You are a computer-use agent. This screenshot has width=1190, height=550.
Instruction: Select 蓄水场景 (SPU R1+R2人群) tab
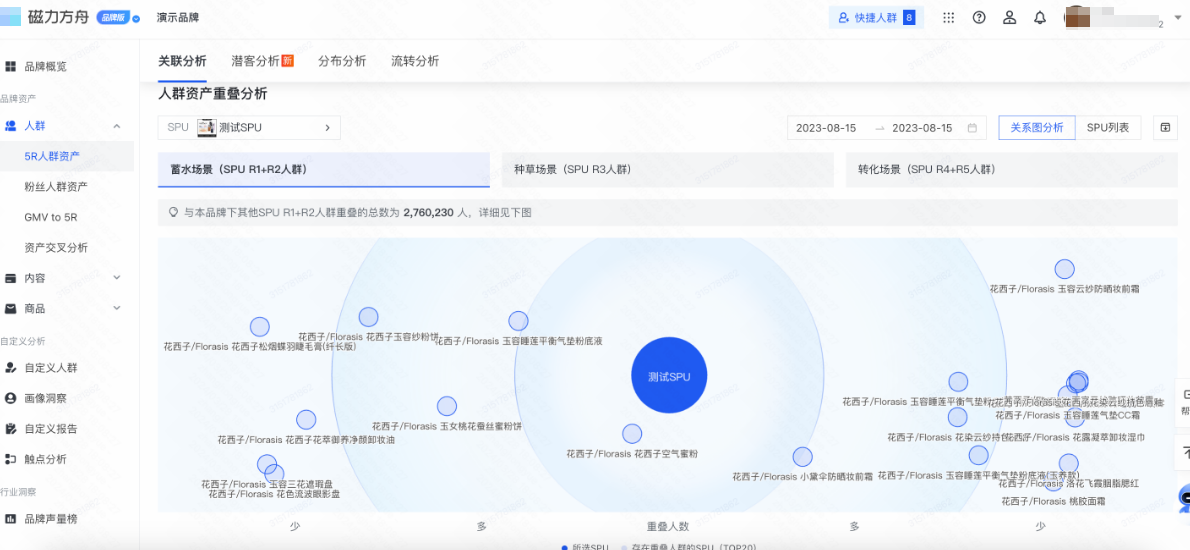pyautogui.click(x=324, y=170)
